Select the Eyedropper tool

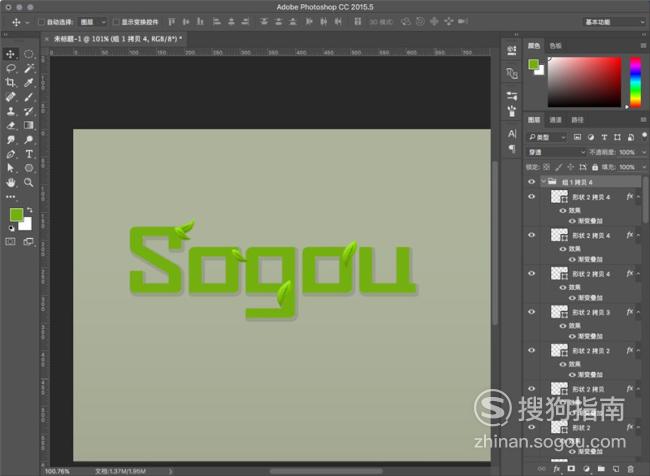(x=28, y=83)
